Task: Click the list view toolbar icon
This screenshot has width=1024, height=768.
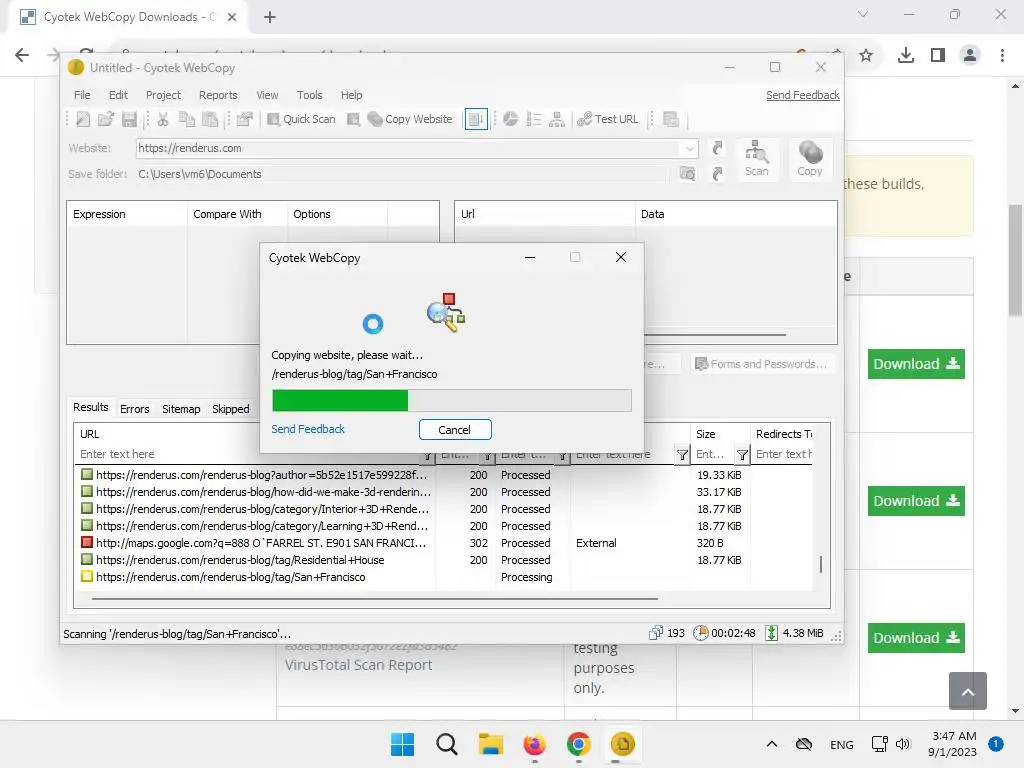Action: click(534, 119)
